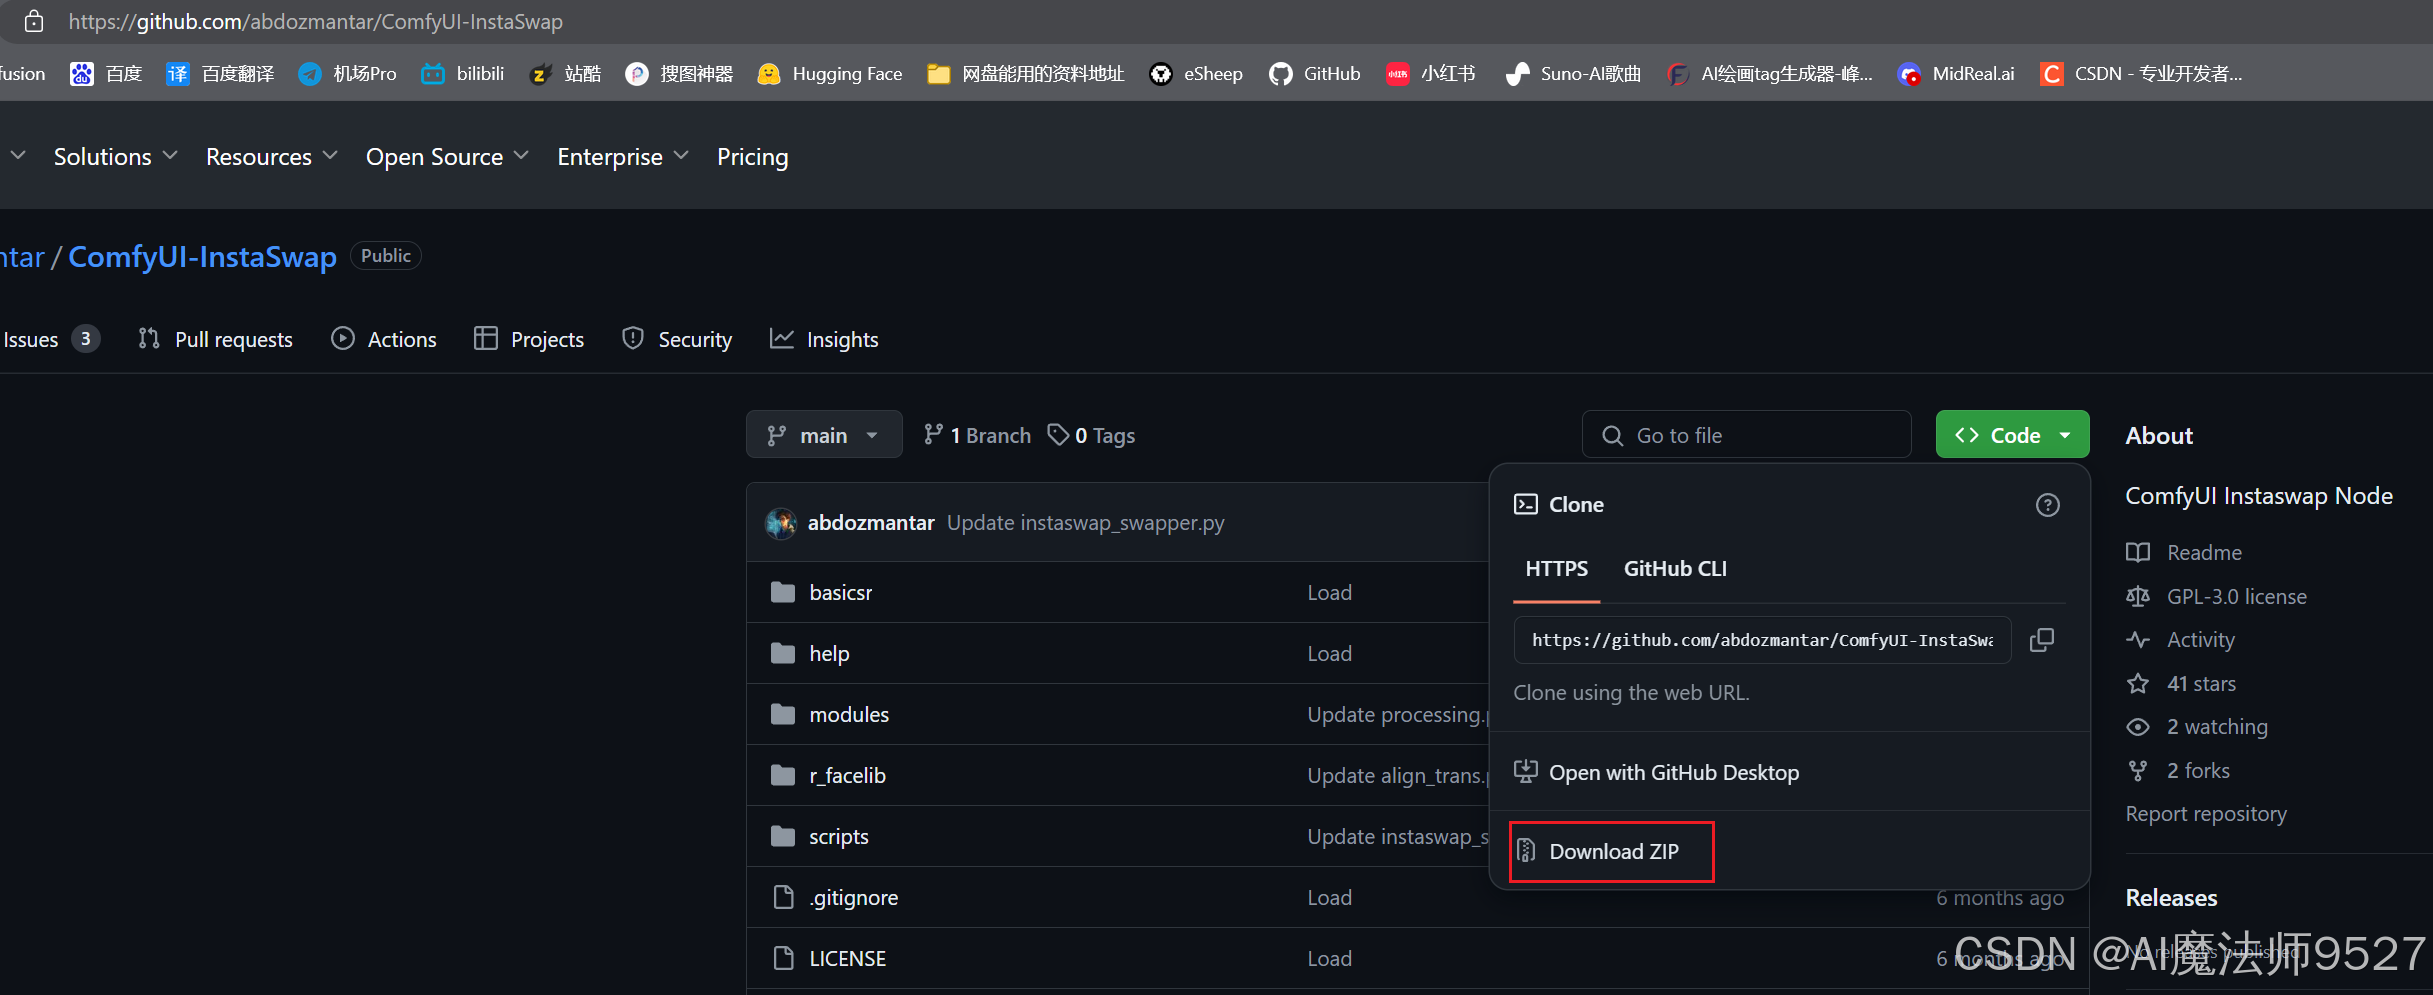Open the LICENSE file
Image resolution: width=2433 pixels, height=995 pixels.
tap(847, 958)
